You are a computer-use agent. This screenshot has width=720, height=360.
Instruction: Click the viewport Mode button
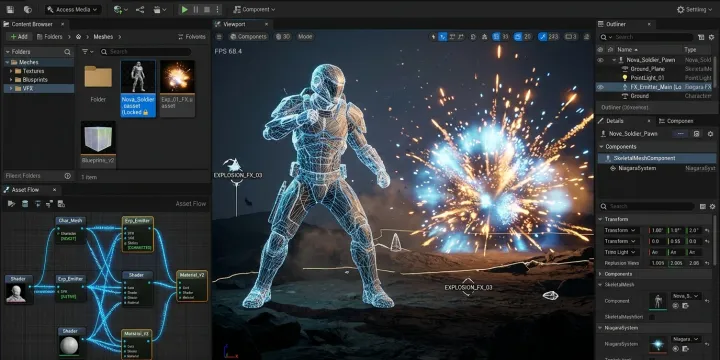click(x=305, y=37)
